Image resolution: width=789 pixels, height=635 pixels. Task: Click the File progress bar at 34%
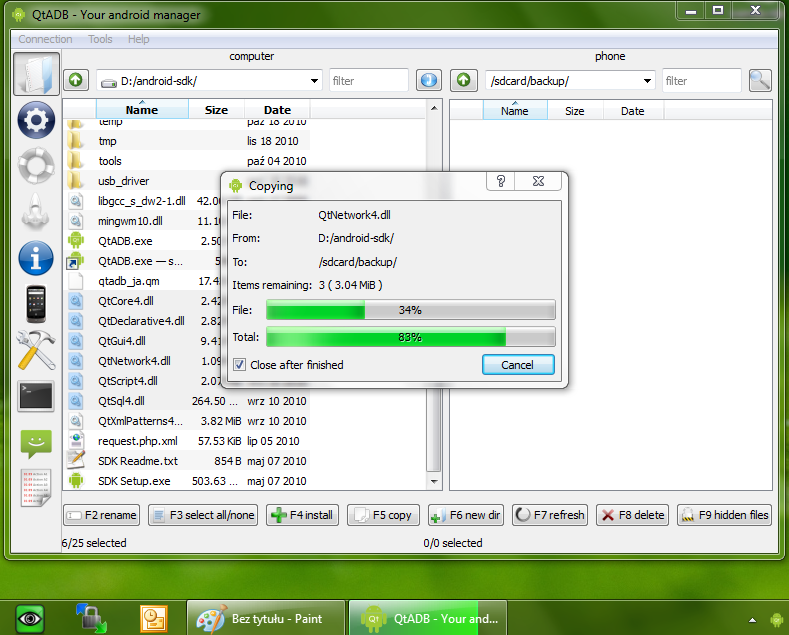click(x=411, y=309)
